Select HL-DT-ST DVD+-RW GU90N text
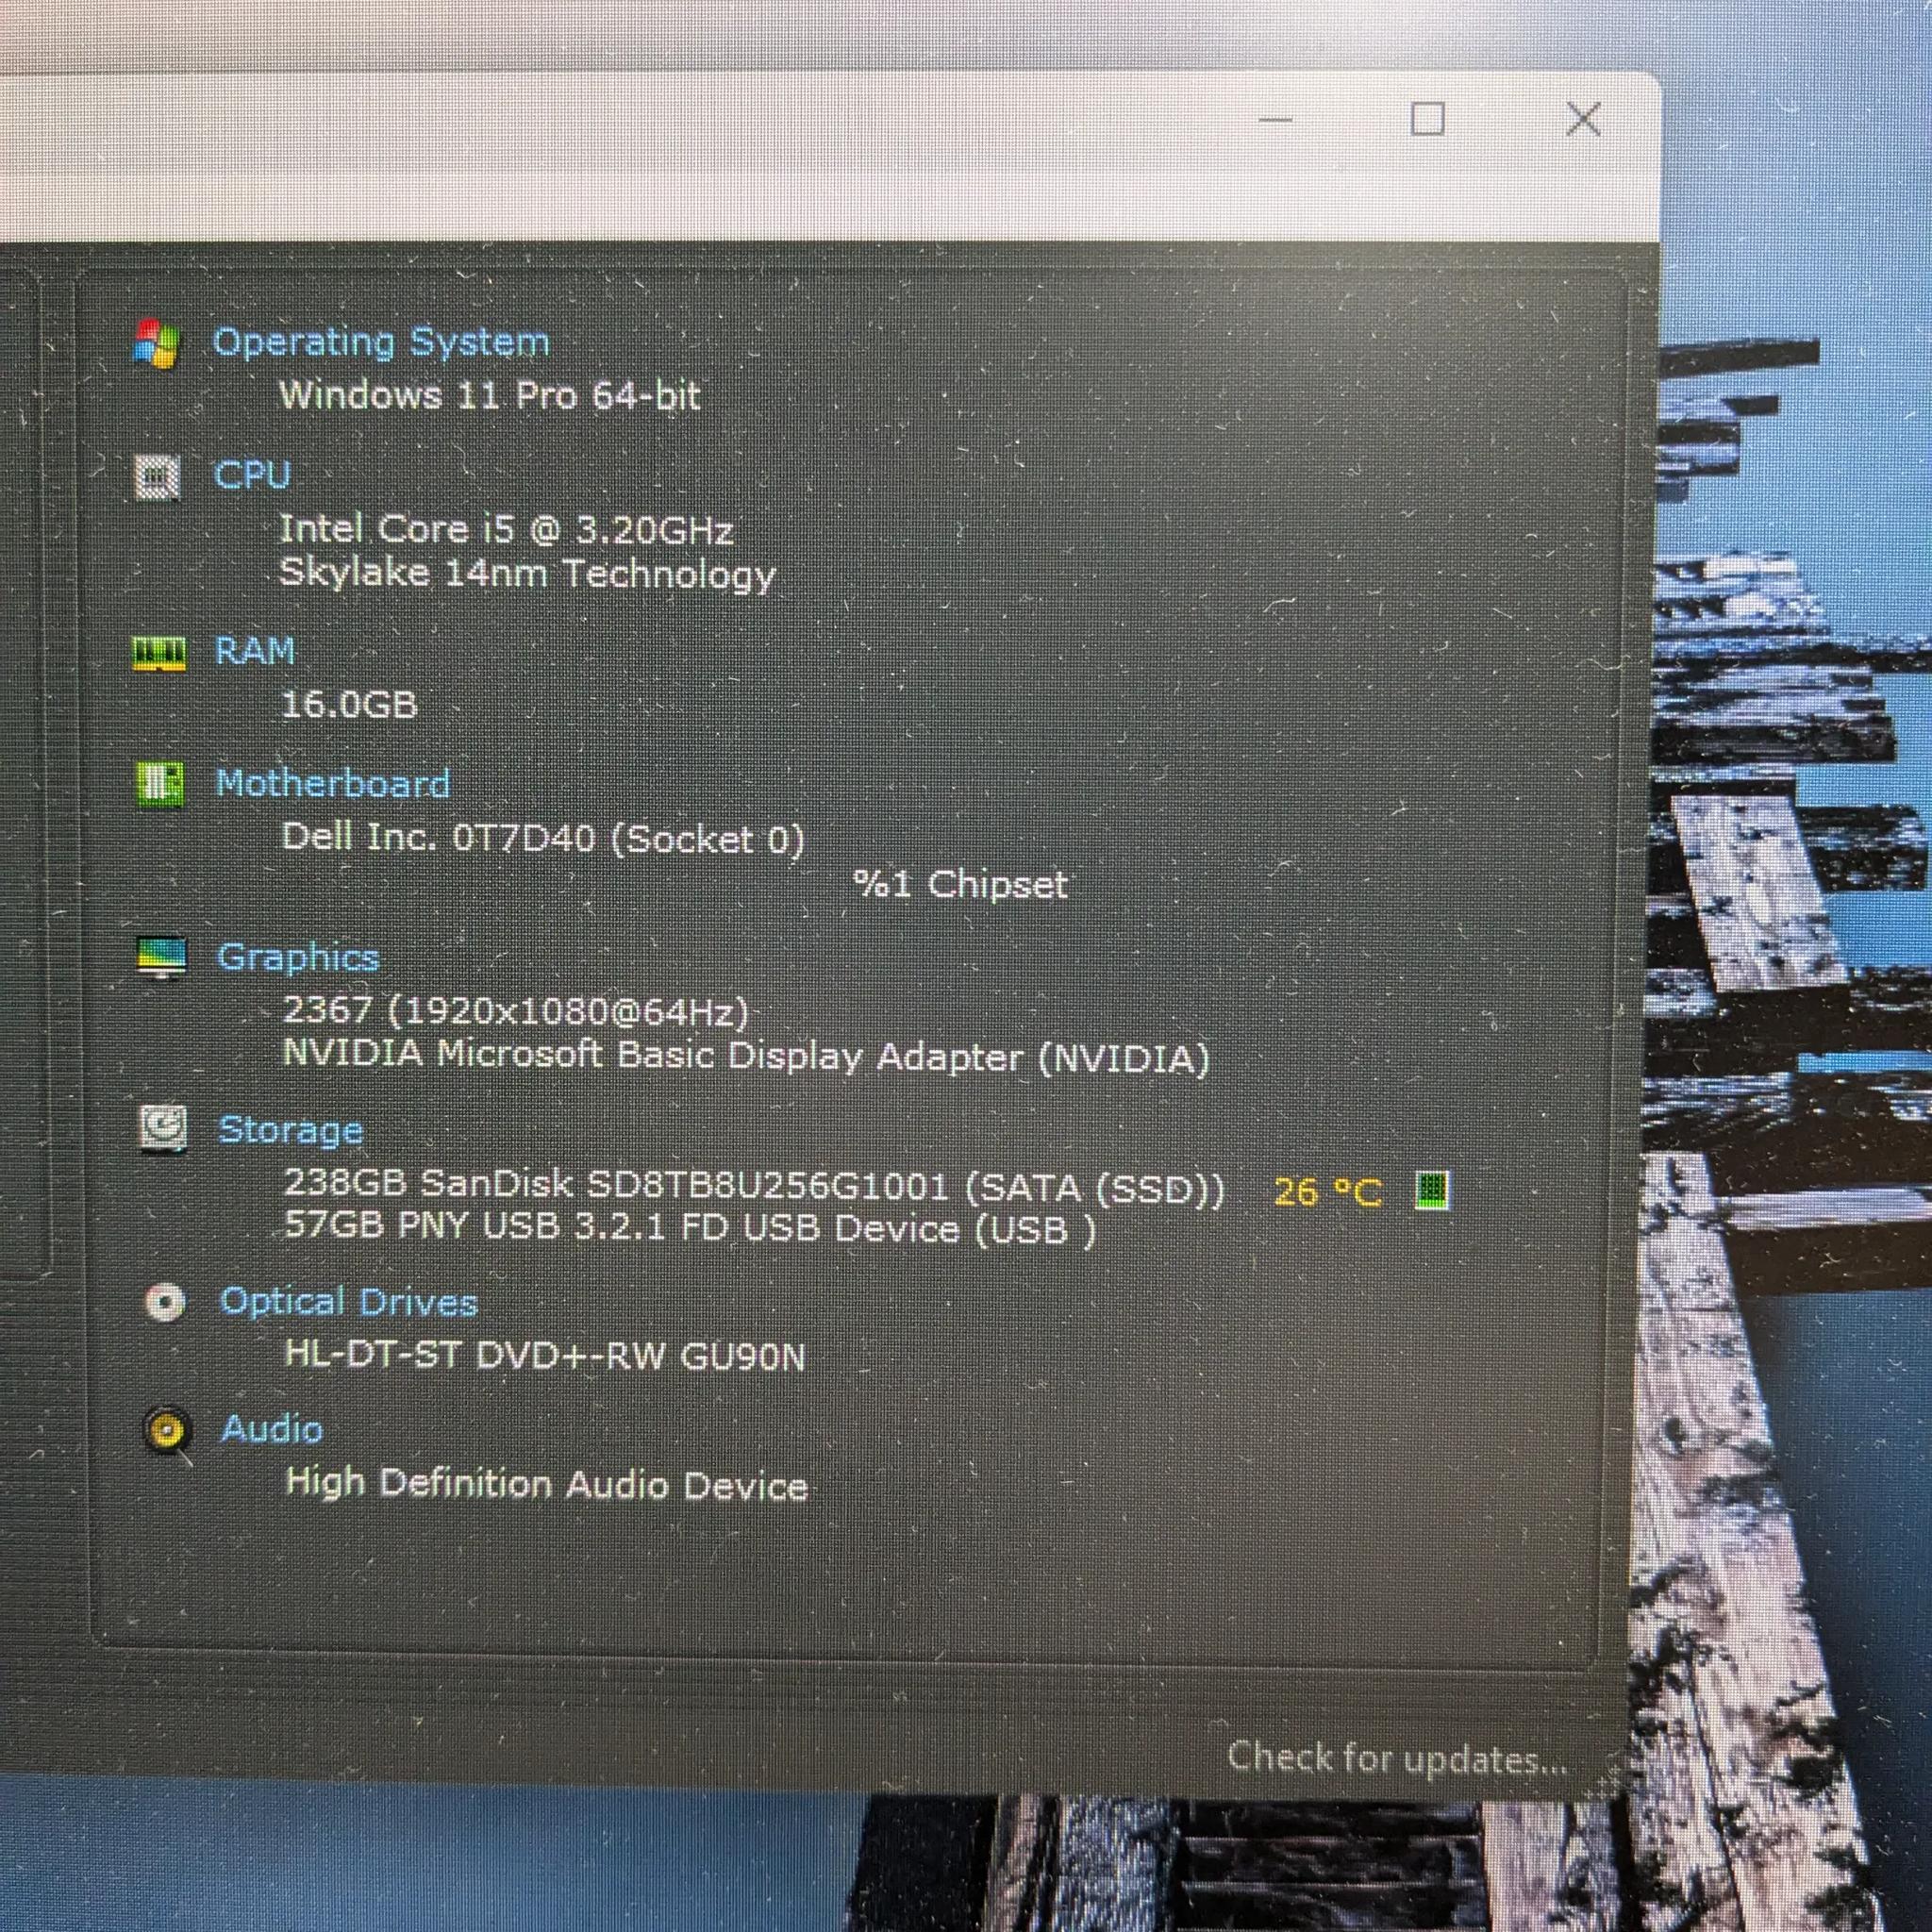Image resolution: width=1932 pixels, height=1932 pixels. click(545, 1356)
